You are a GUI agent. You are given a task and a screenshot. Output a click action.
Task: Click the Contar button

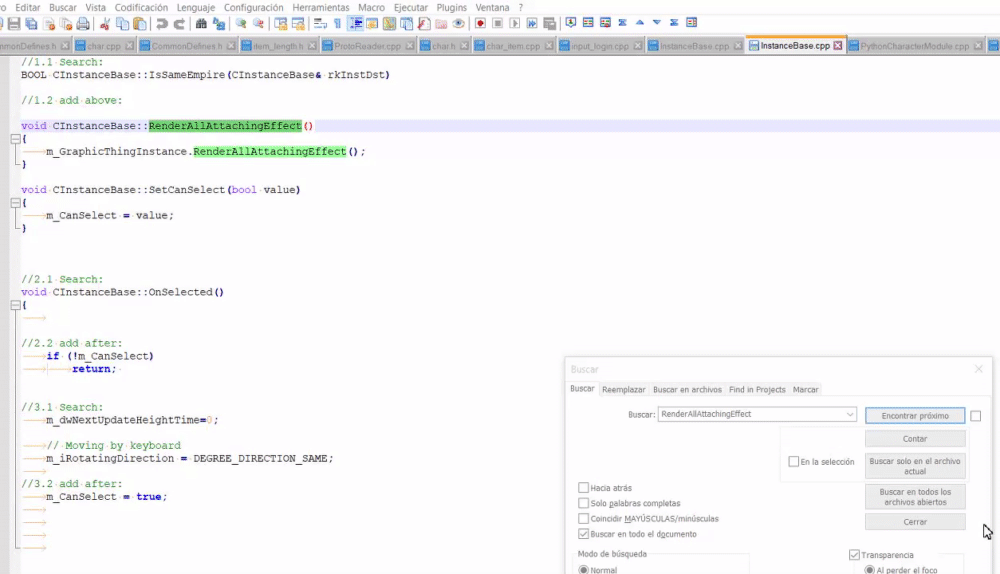pyautogui.click(x=915, y=439)
